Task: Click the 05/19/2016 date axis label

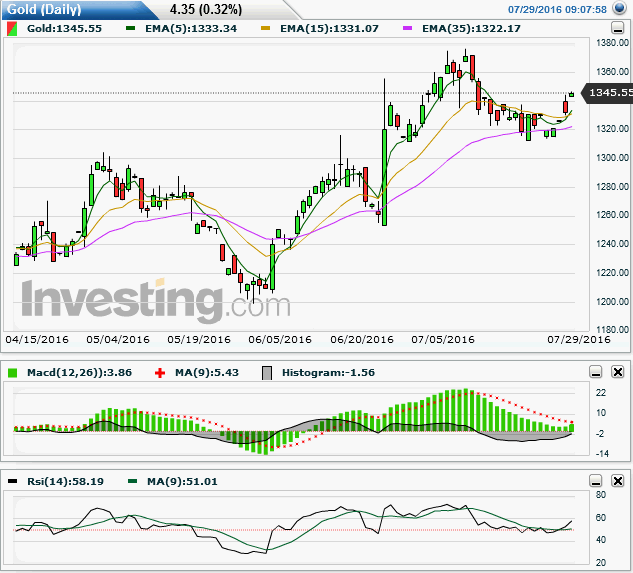Action: point(199,340)
